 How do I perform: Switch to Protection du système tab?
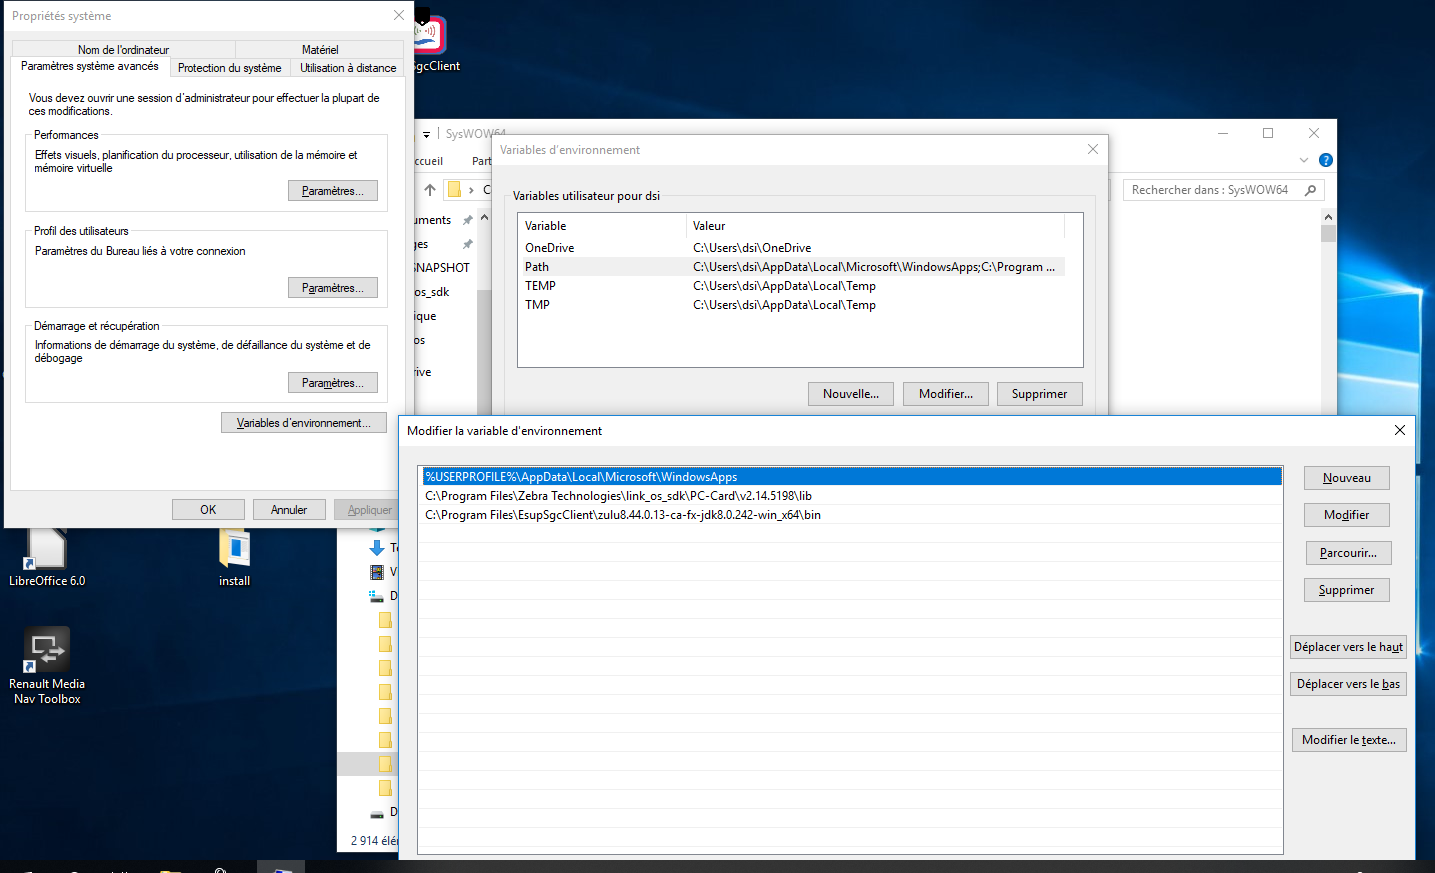click(229, 68)
